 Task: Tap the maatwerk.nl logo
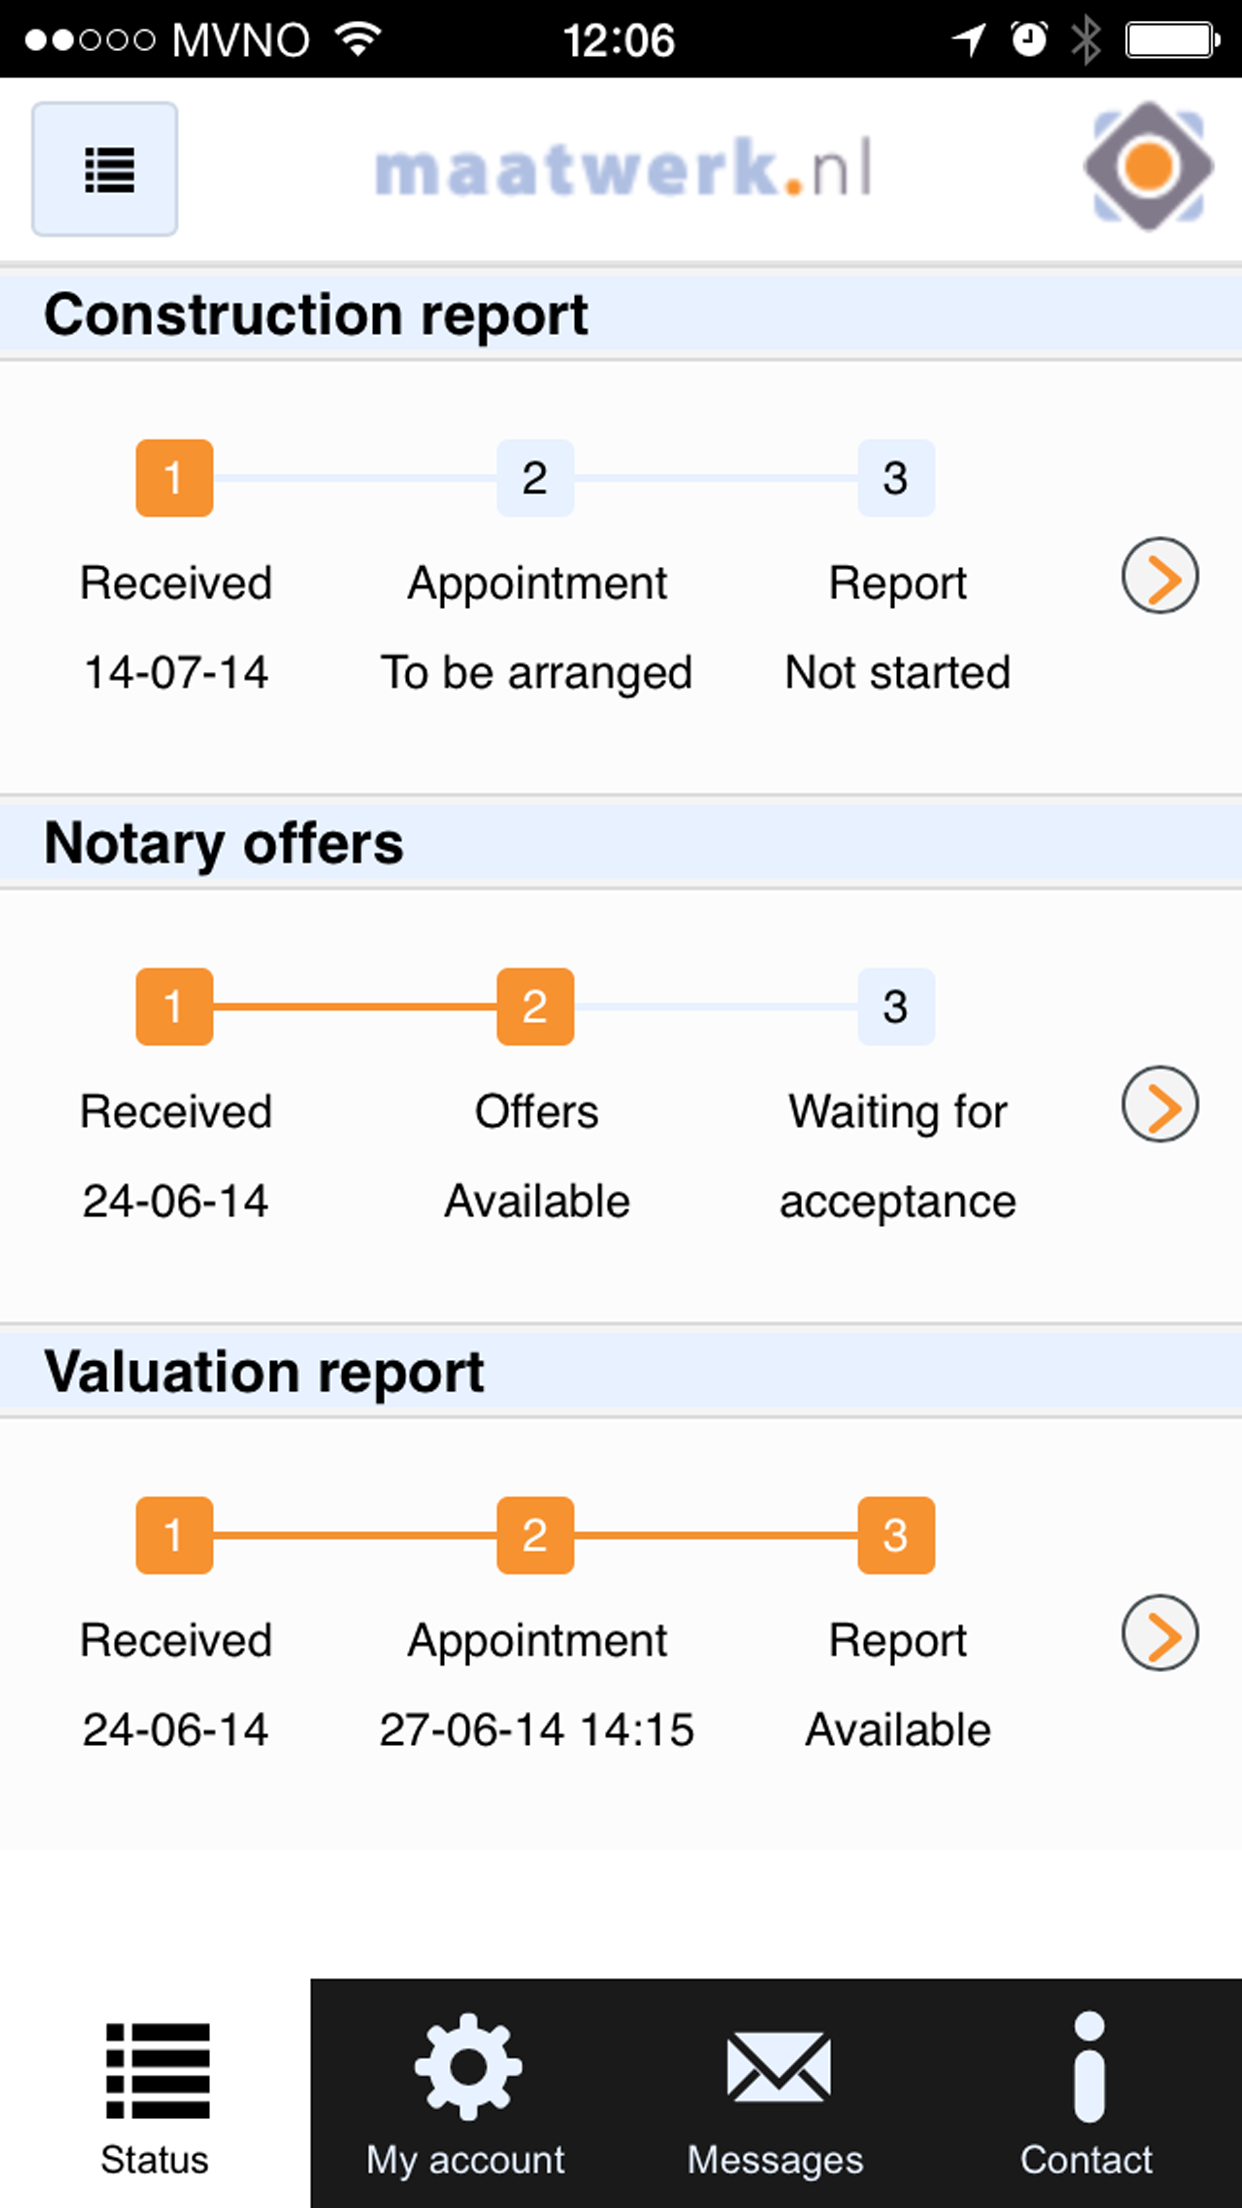click(623, 168)
